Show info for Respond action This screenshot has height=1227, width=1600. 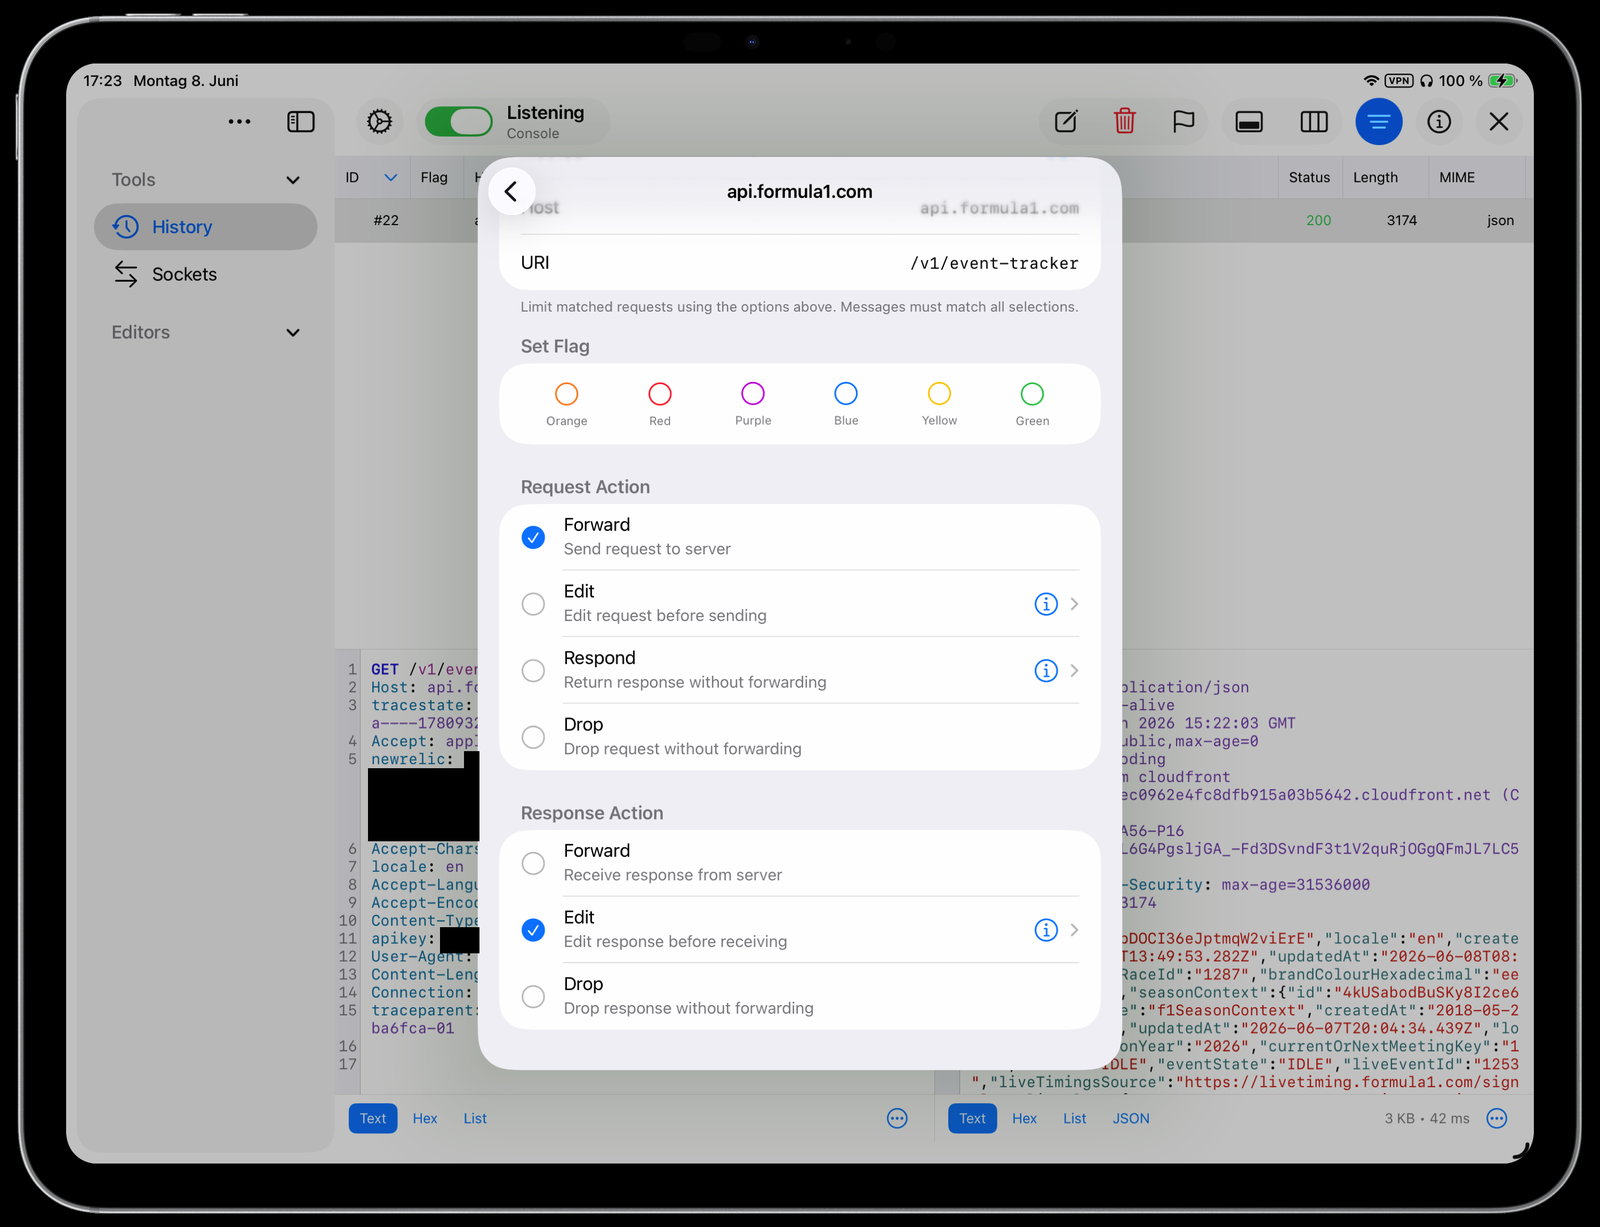pos(1046,670)
